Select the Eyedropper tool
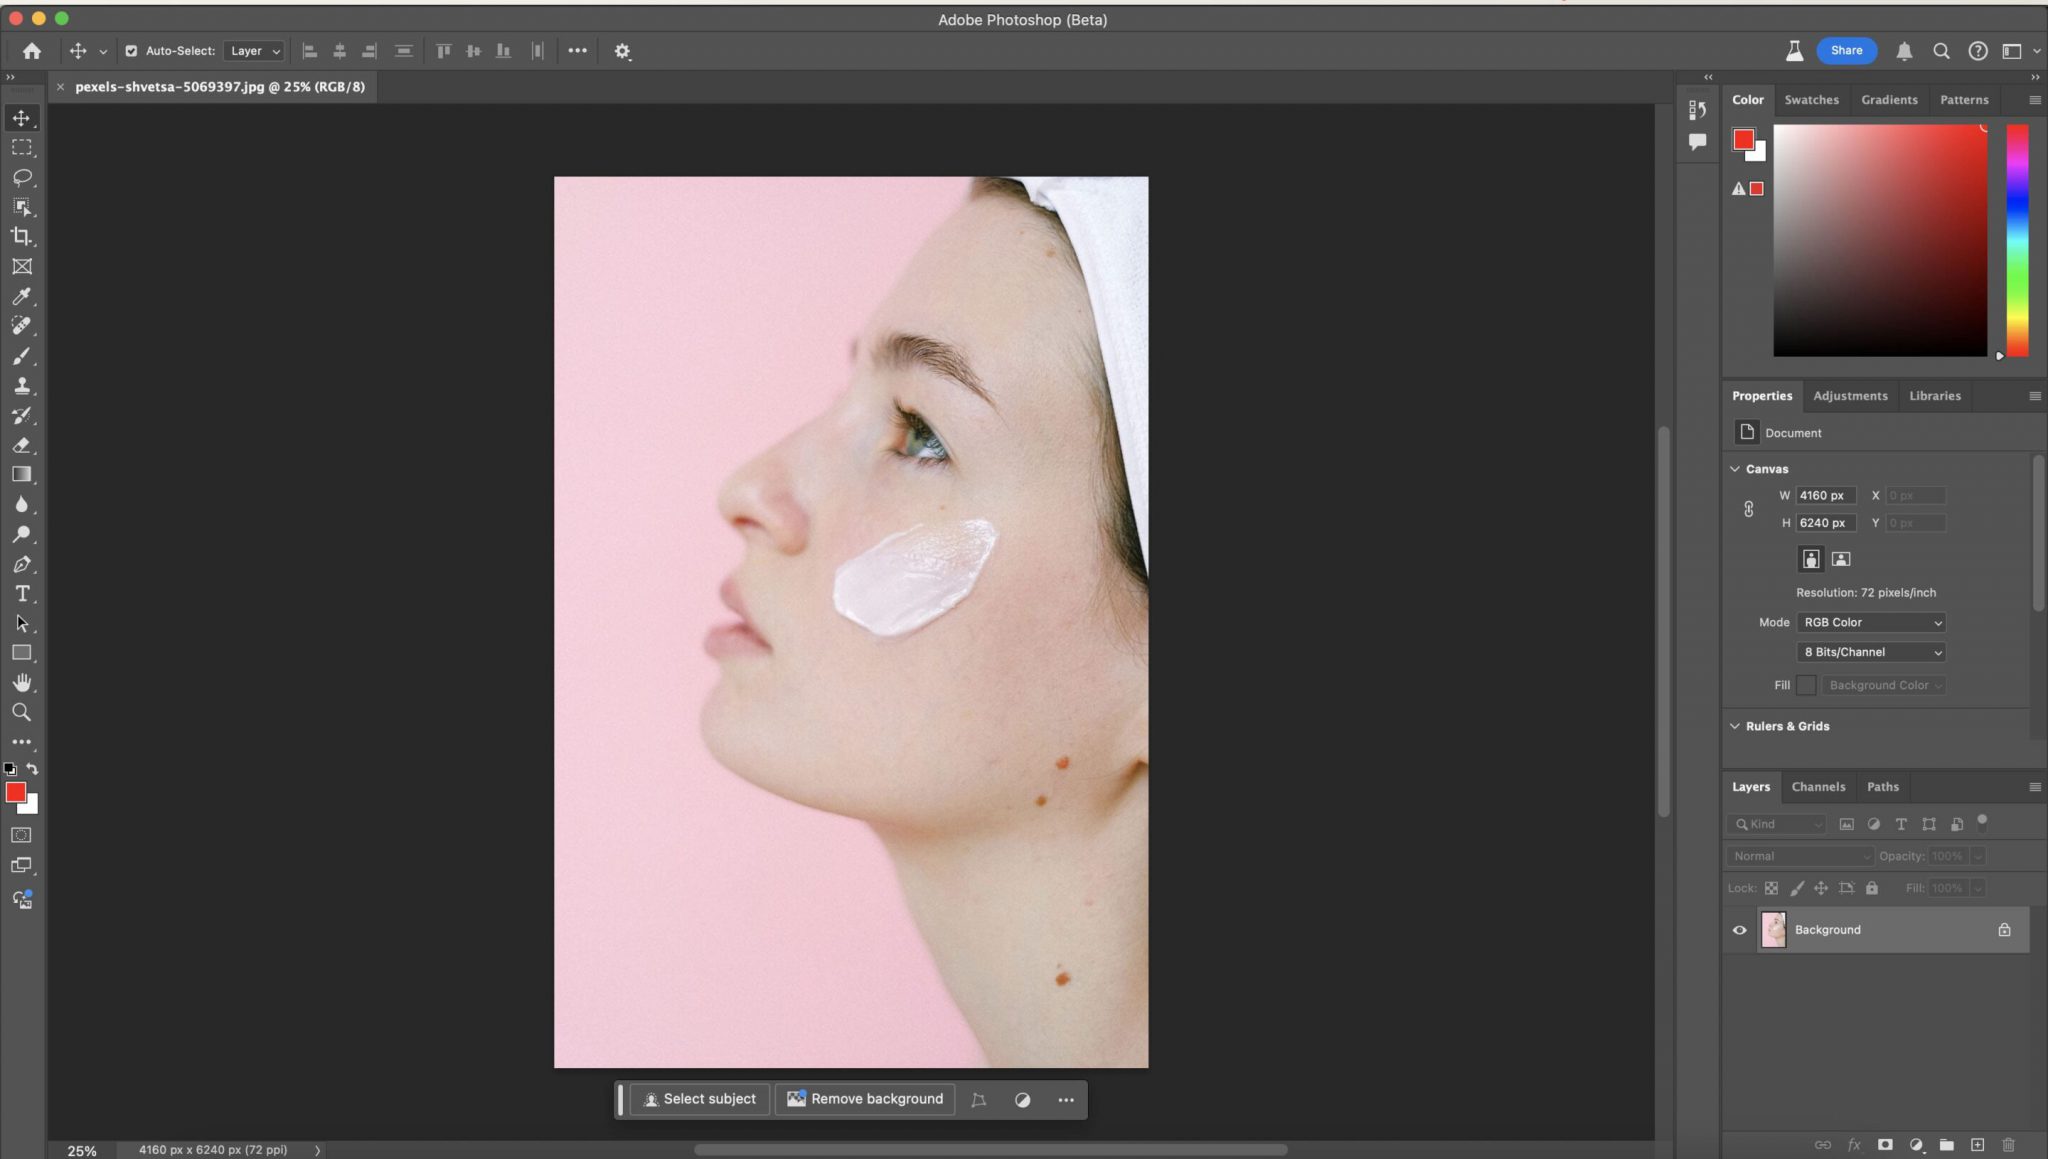Viewport: 2048px width, 1159px height. 22,296
